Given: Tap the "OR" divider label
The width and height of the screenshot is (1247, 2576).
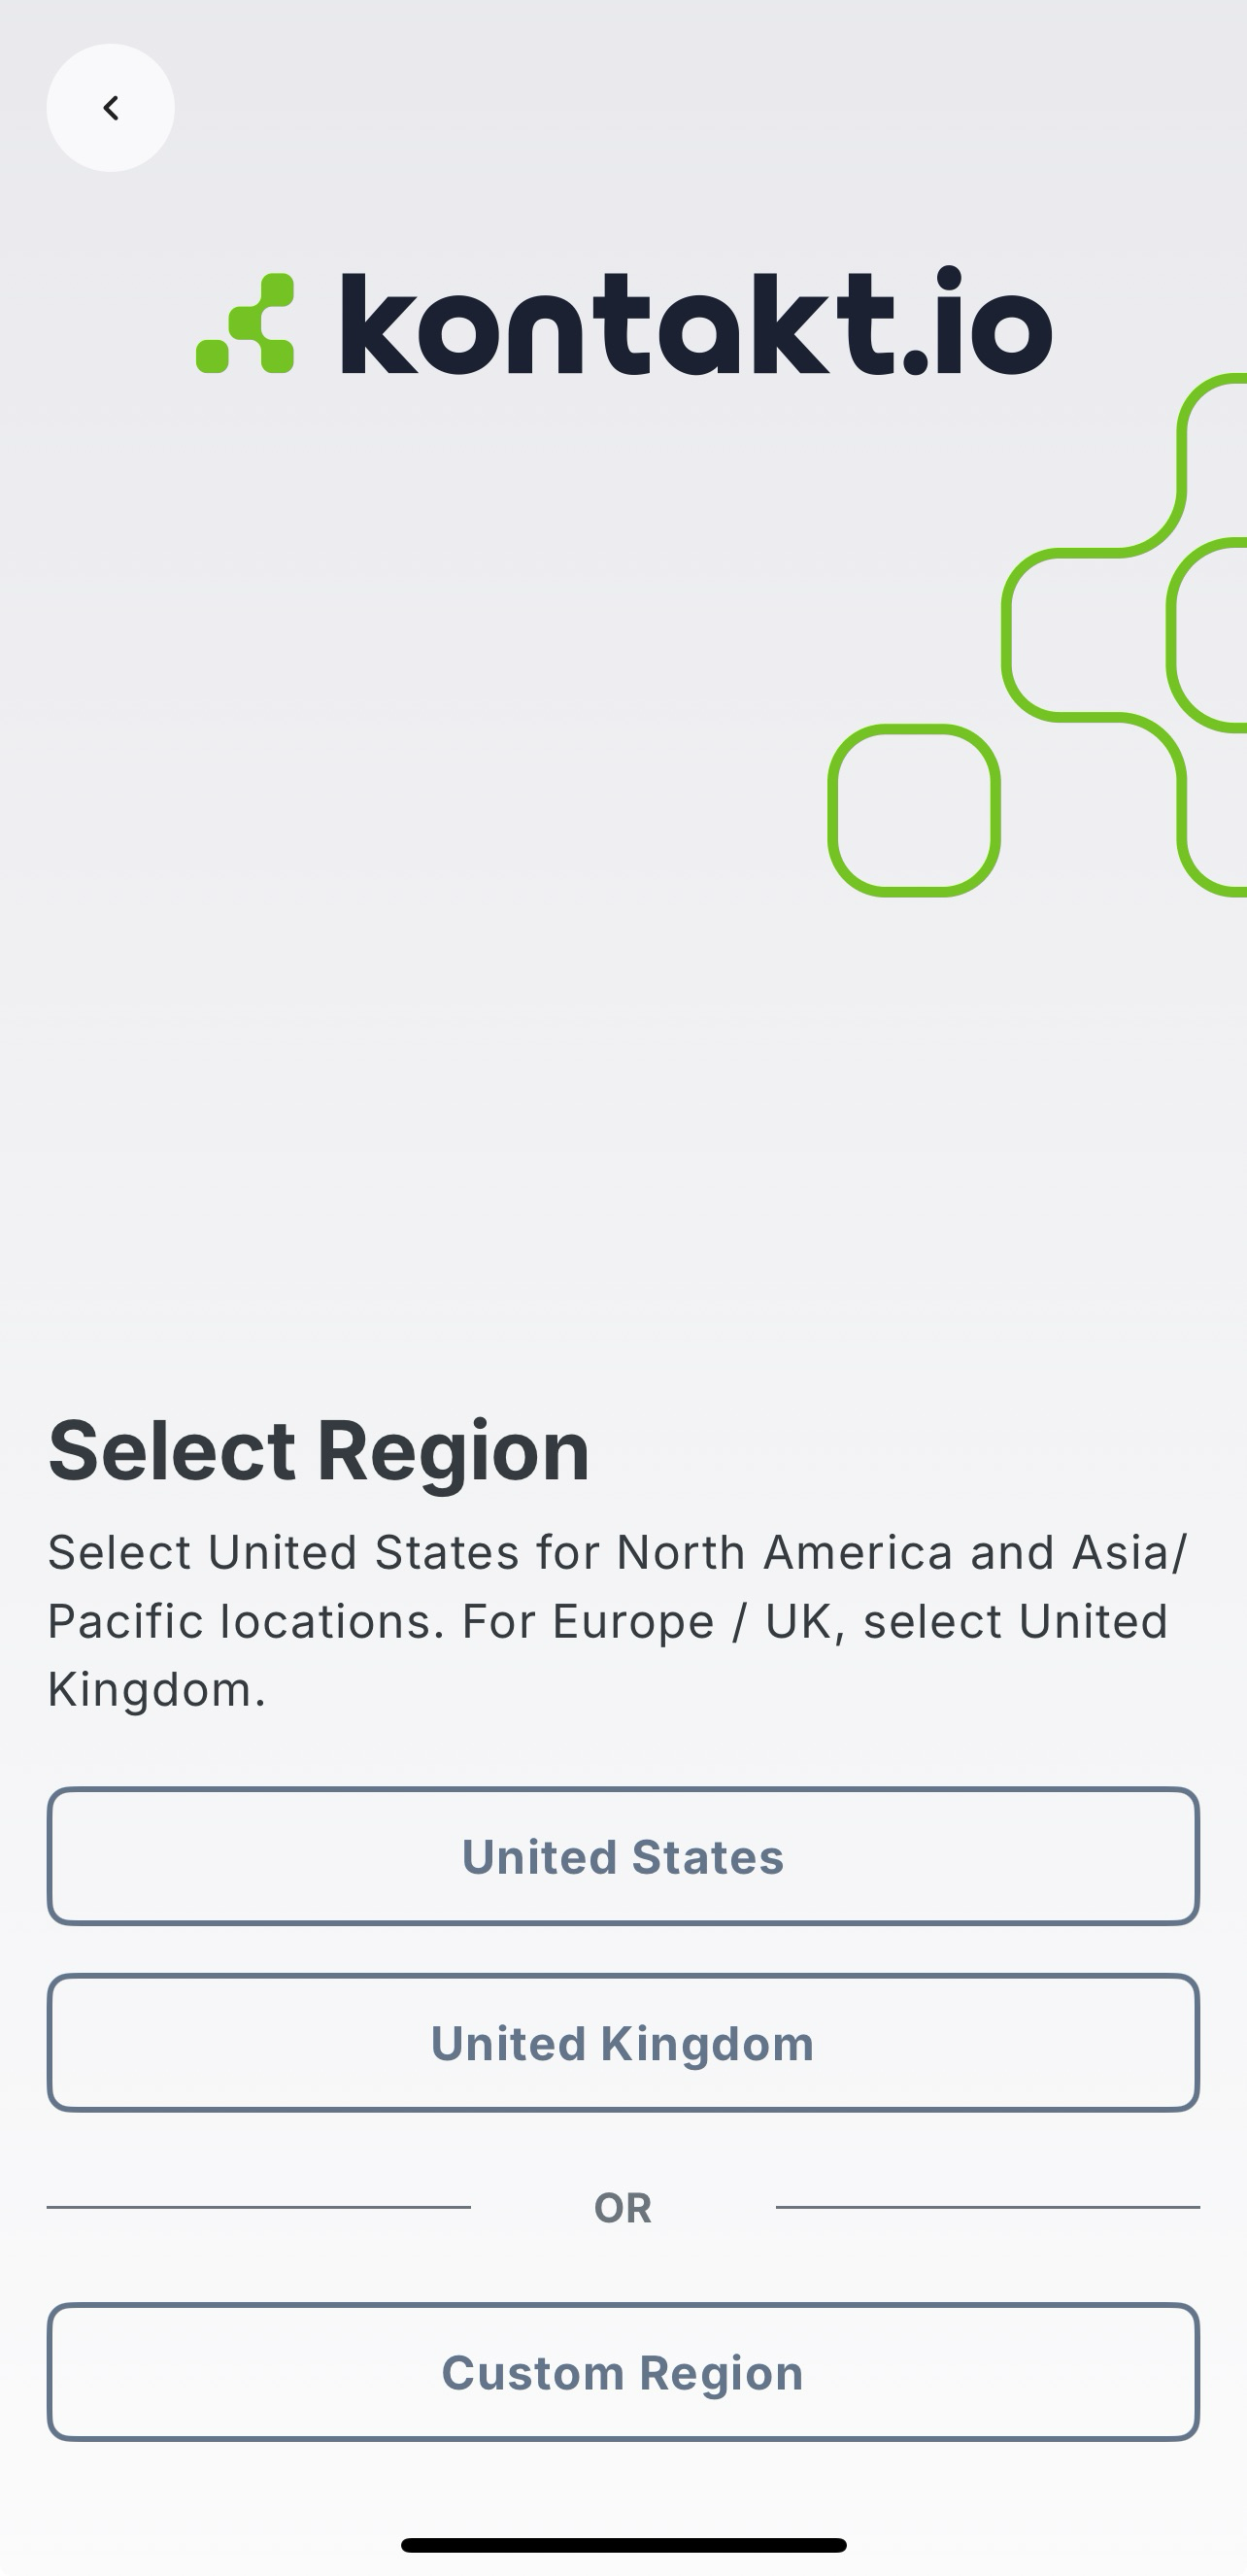Looking at the screenshot, I should click(623, 2207).
